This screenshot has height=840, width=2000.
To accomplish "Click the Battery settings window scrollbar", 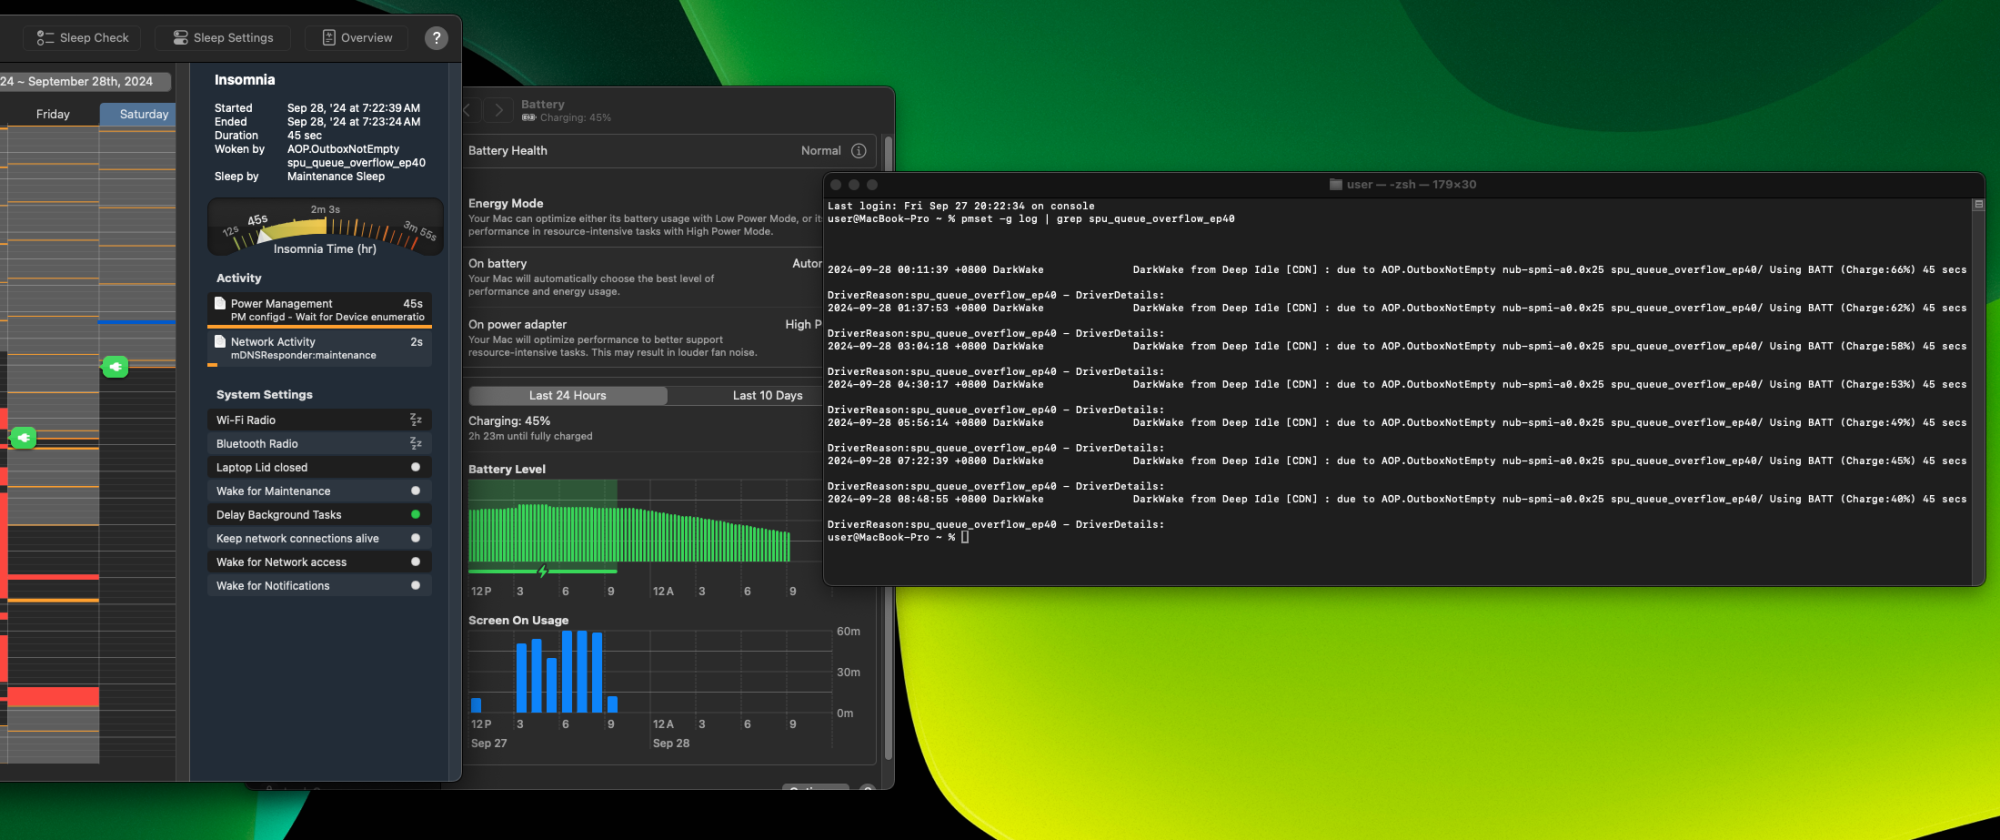I will (x=888, y=450).
